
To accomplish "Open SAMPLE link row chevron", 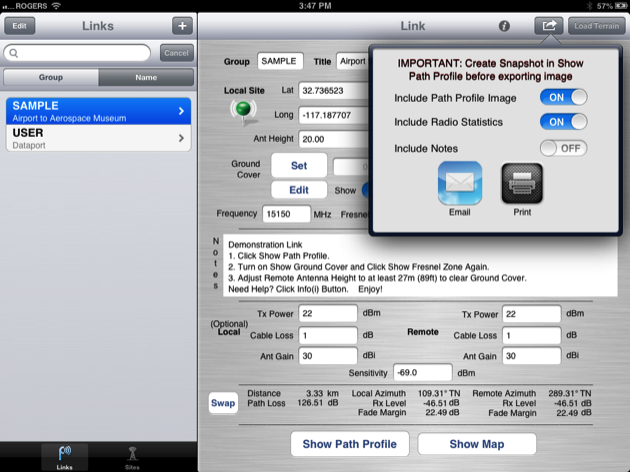I will click(x=181, y=111).
